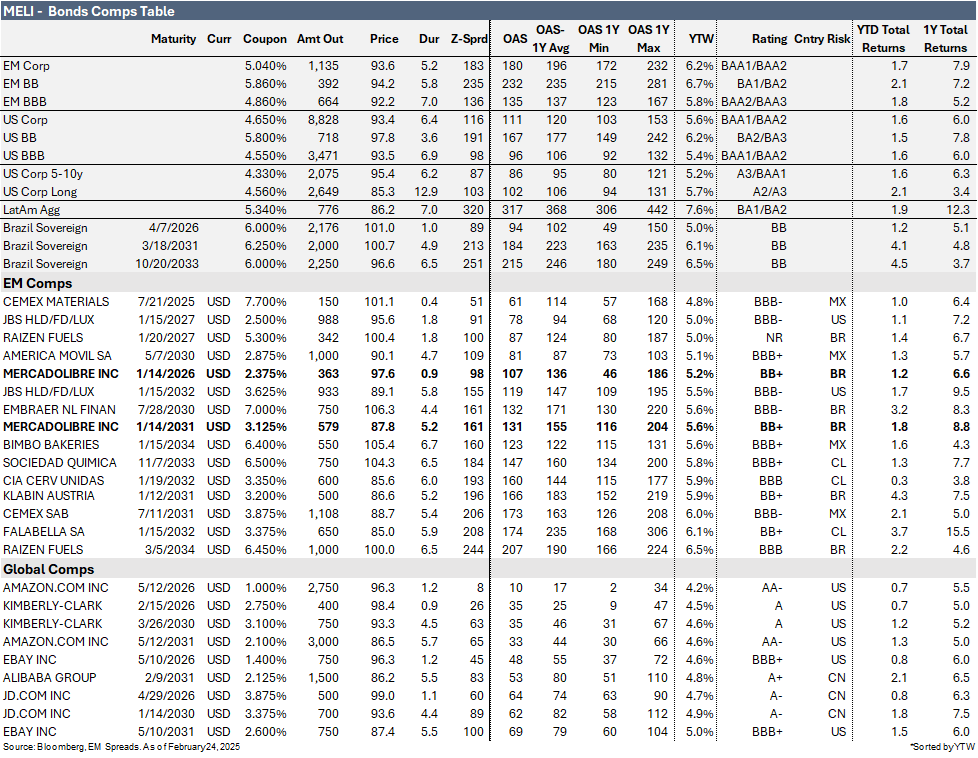
Task: Select the 15.5 1Y return for FALABELLA
Action: pos(957,532)
